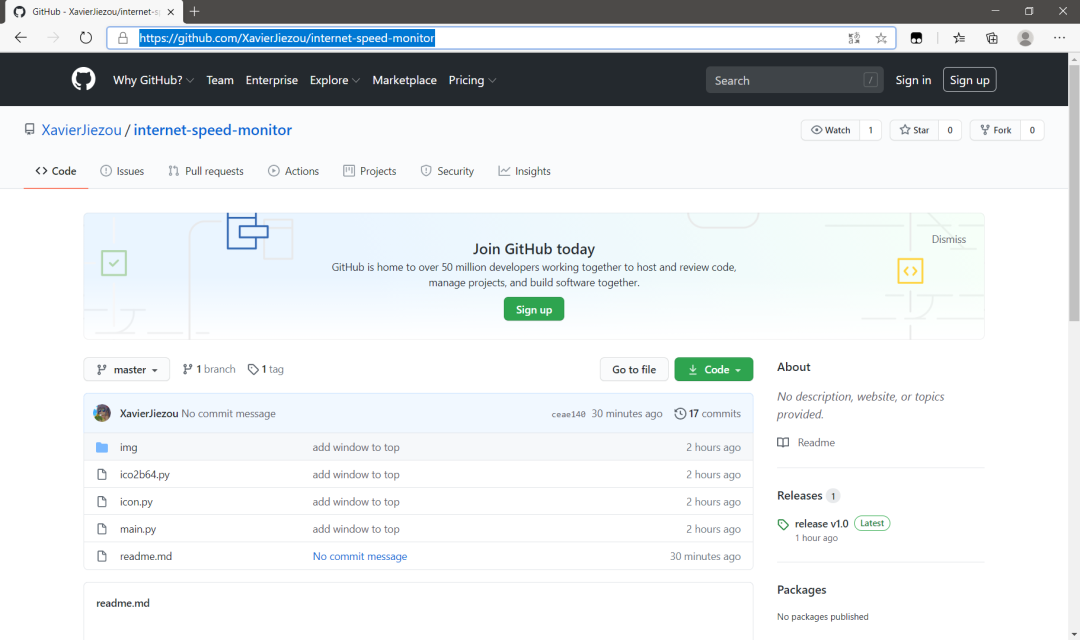1080x640 pixels.
Task: Open the browser profile avatar
Action: [1025, 38]
